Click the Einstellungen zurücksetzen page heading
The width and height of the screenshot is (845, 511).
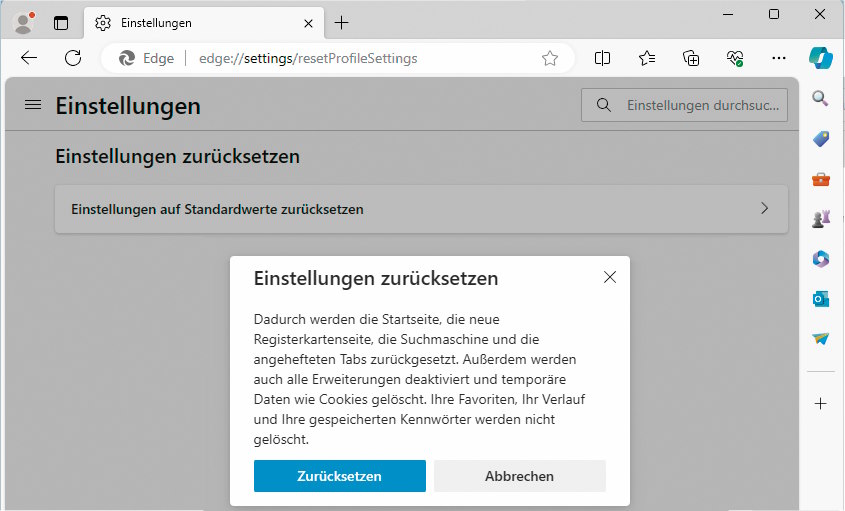point(177,156)
